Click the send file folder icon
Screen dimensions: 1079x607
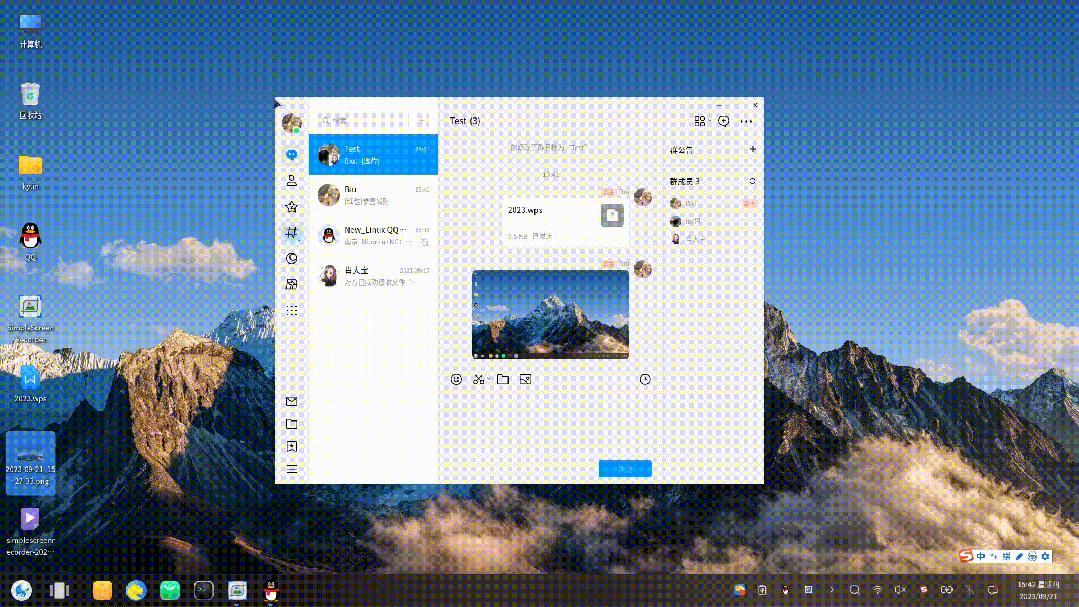click(x=503, y=379)
